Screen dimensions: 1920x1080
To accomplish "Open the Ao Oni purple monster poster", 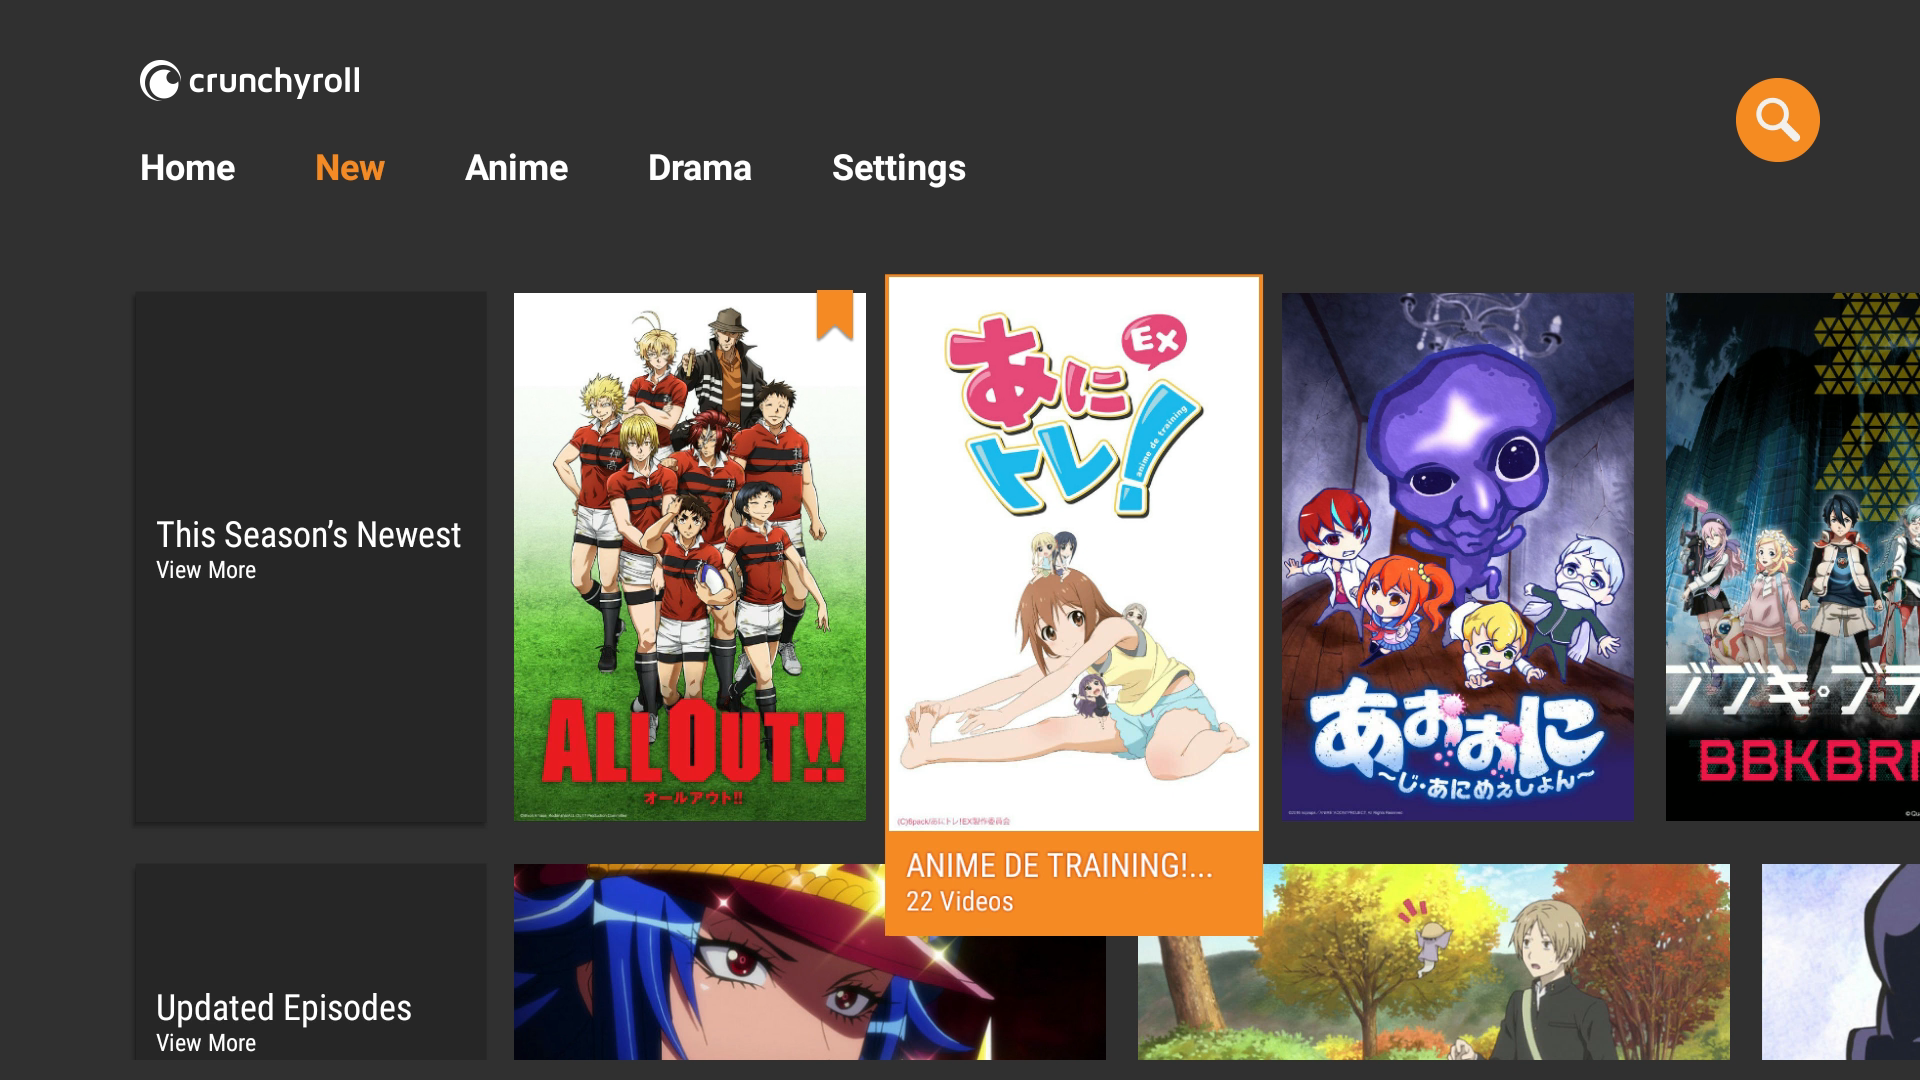I will point(1458,557).
